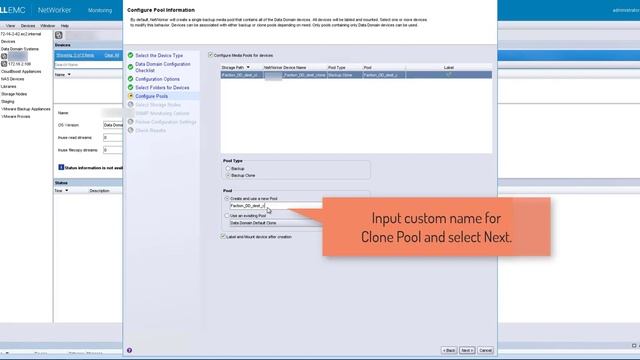The image size is (640, 360).
Task: Open the Help menu
Action: tap(64, 26)
